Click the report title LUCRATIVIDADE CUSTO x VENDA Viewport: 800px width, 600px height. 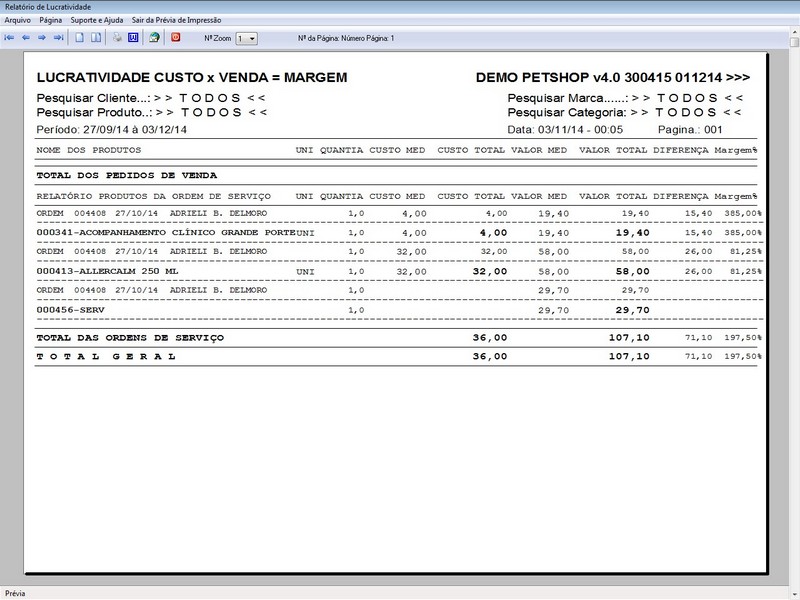point(191,77)
